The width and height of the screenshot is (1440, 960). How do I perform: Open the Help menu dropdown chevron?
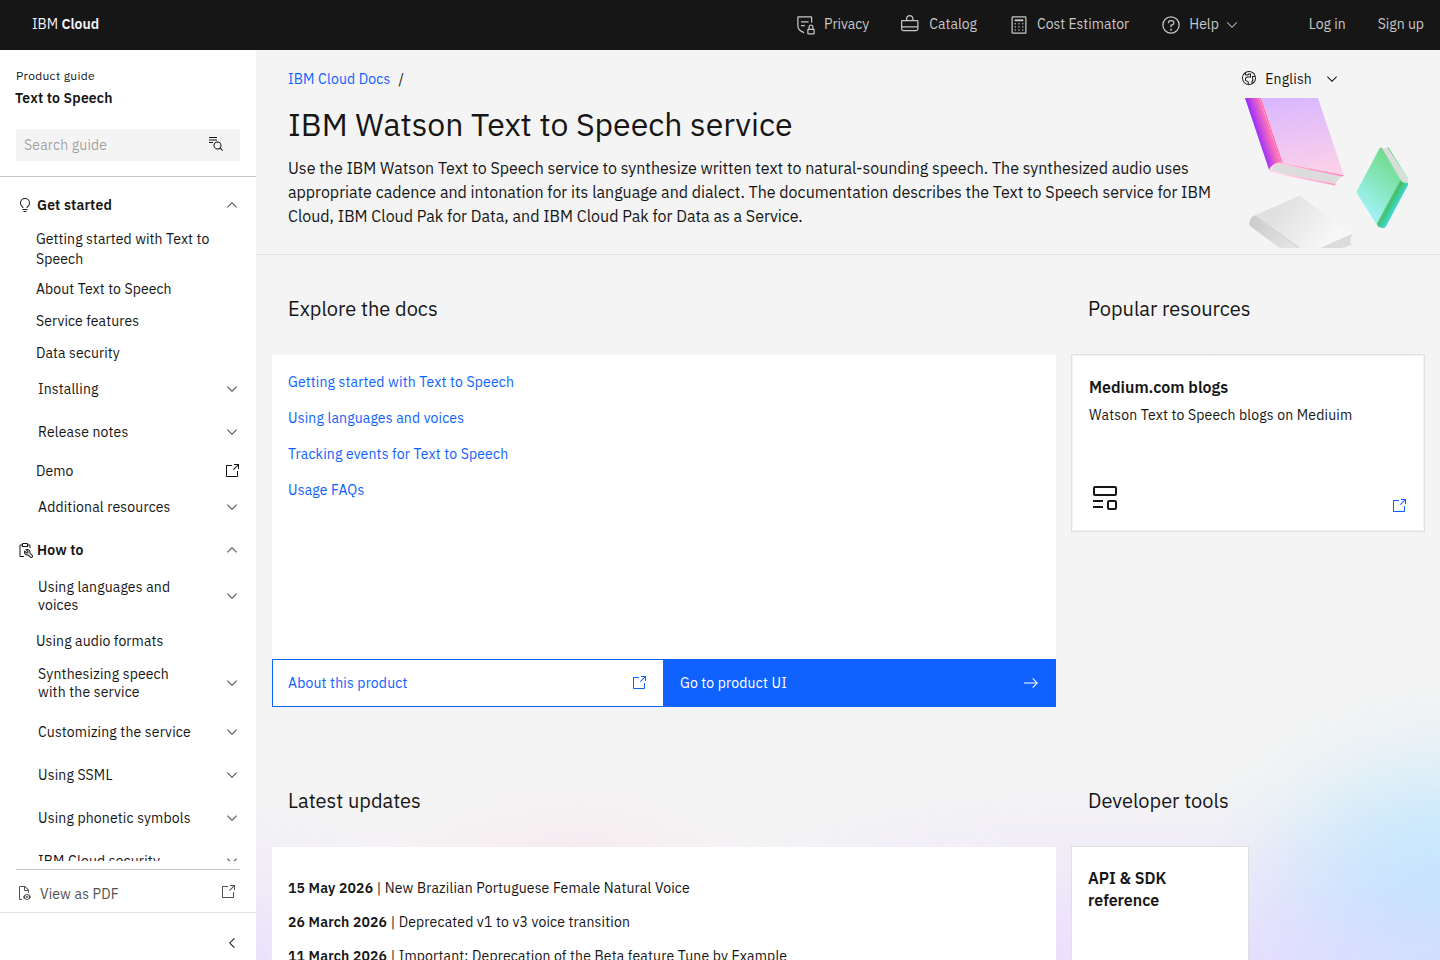point(1232,25)
